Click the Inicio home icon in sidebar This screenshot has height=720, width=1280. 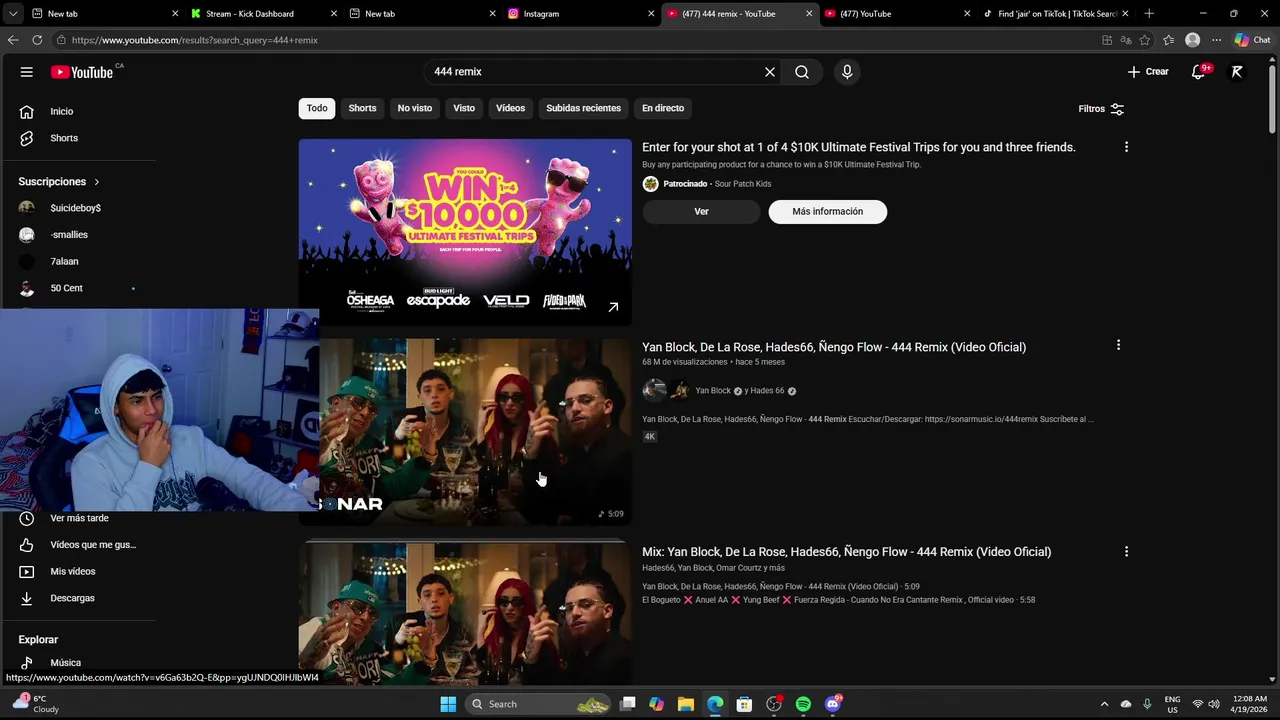point(27,111)
